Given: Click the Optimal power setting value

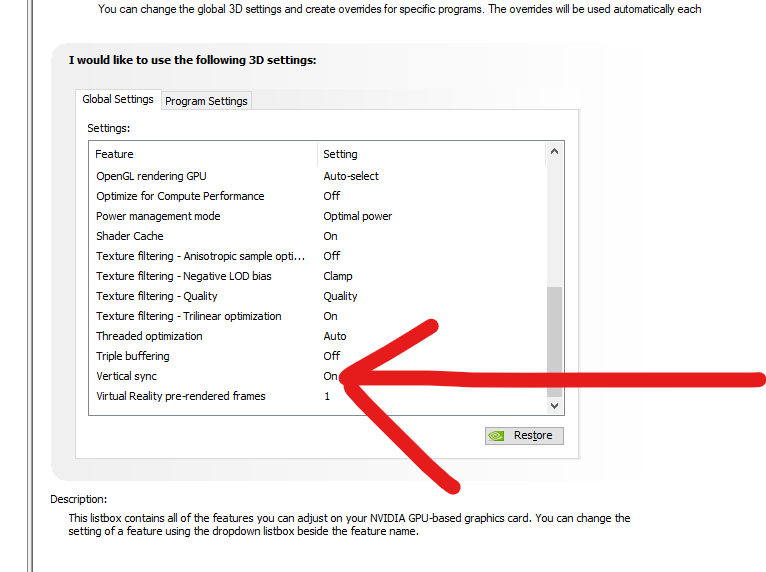Looking at the screenshot, I should pyautogui.click(x=358, y=216).
